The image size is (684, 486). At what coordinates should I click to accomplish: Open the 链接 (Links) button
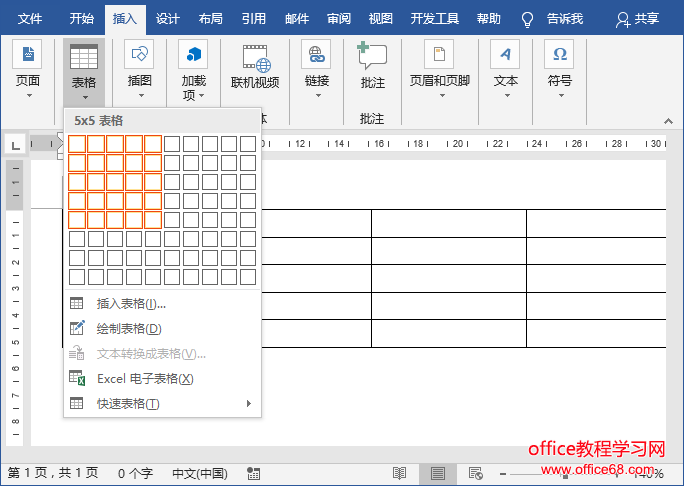(x=317, y=70)
